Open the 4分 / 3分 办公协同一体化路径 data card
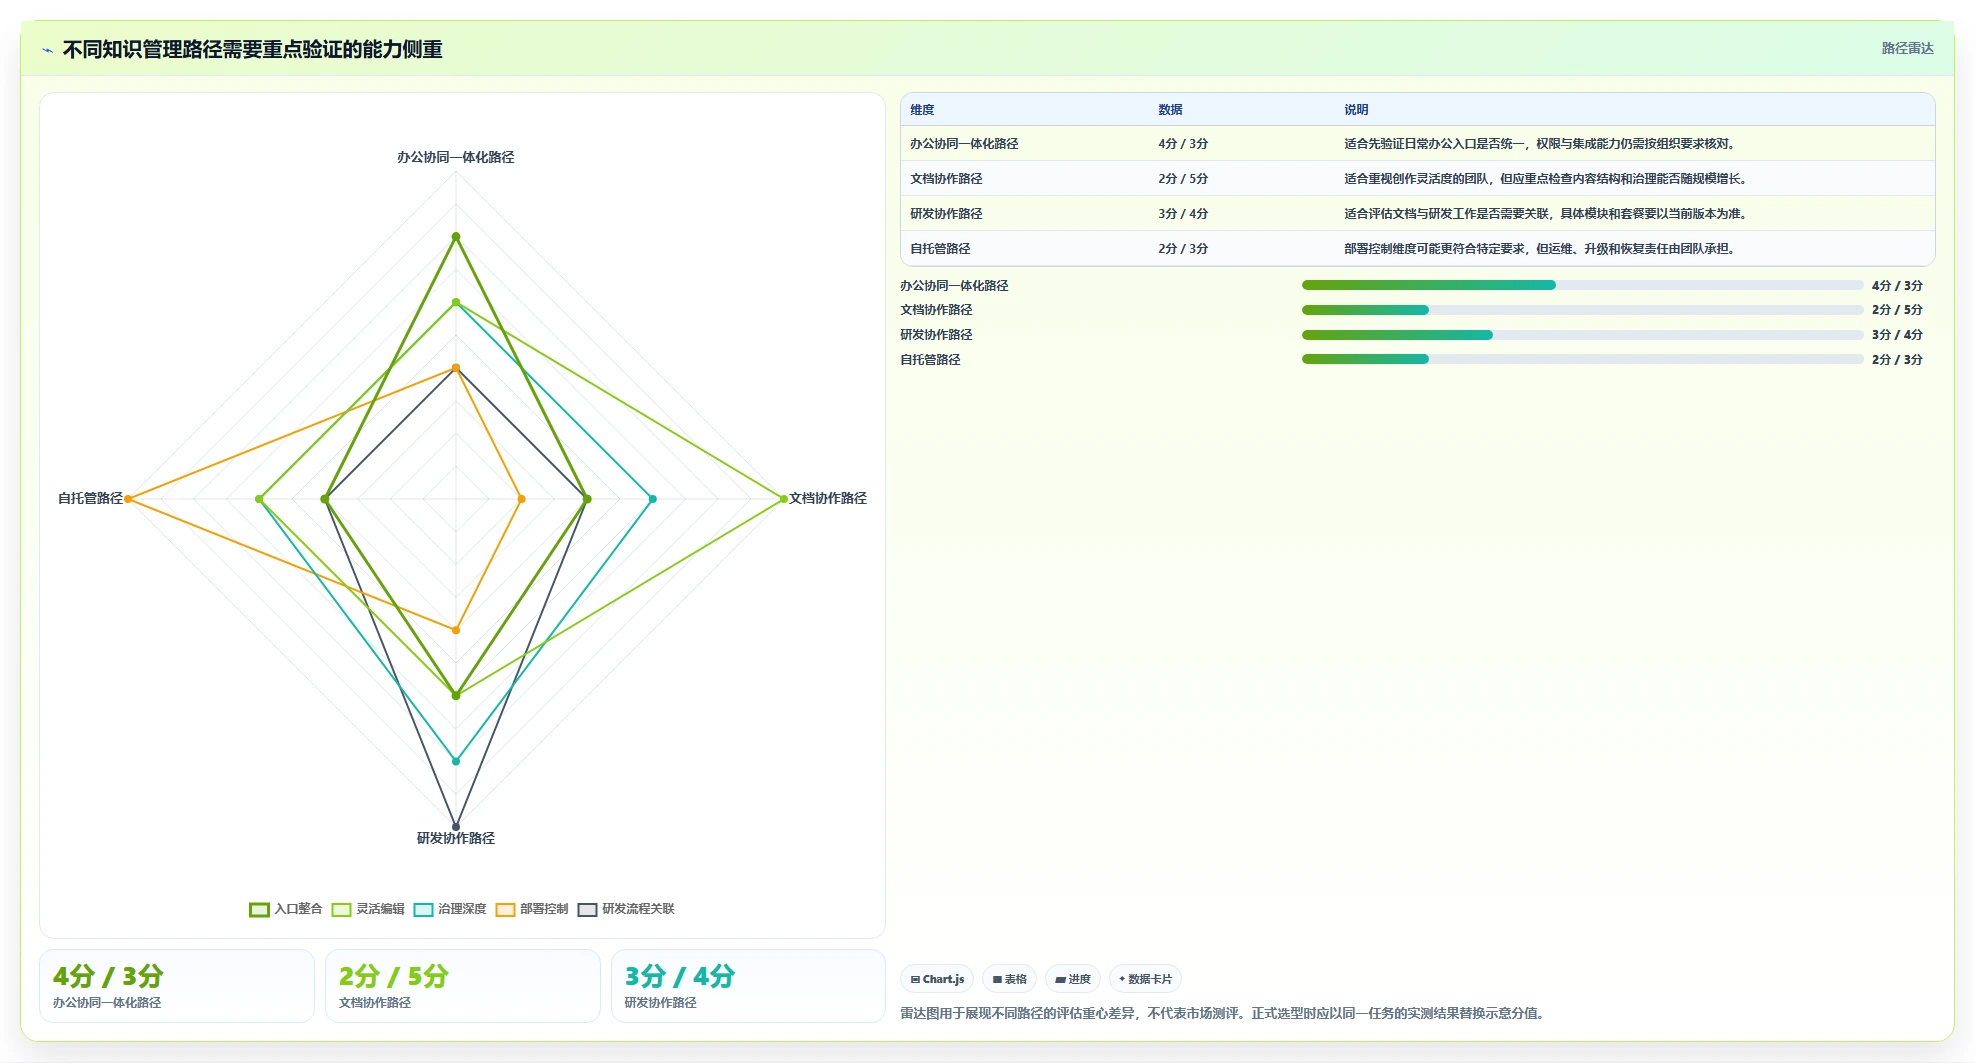This screenshot has height=1063, width=1975. tap(177, 986)
